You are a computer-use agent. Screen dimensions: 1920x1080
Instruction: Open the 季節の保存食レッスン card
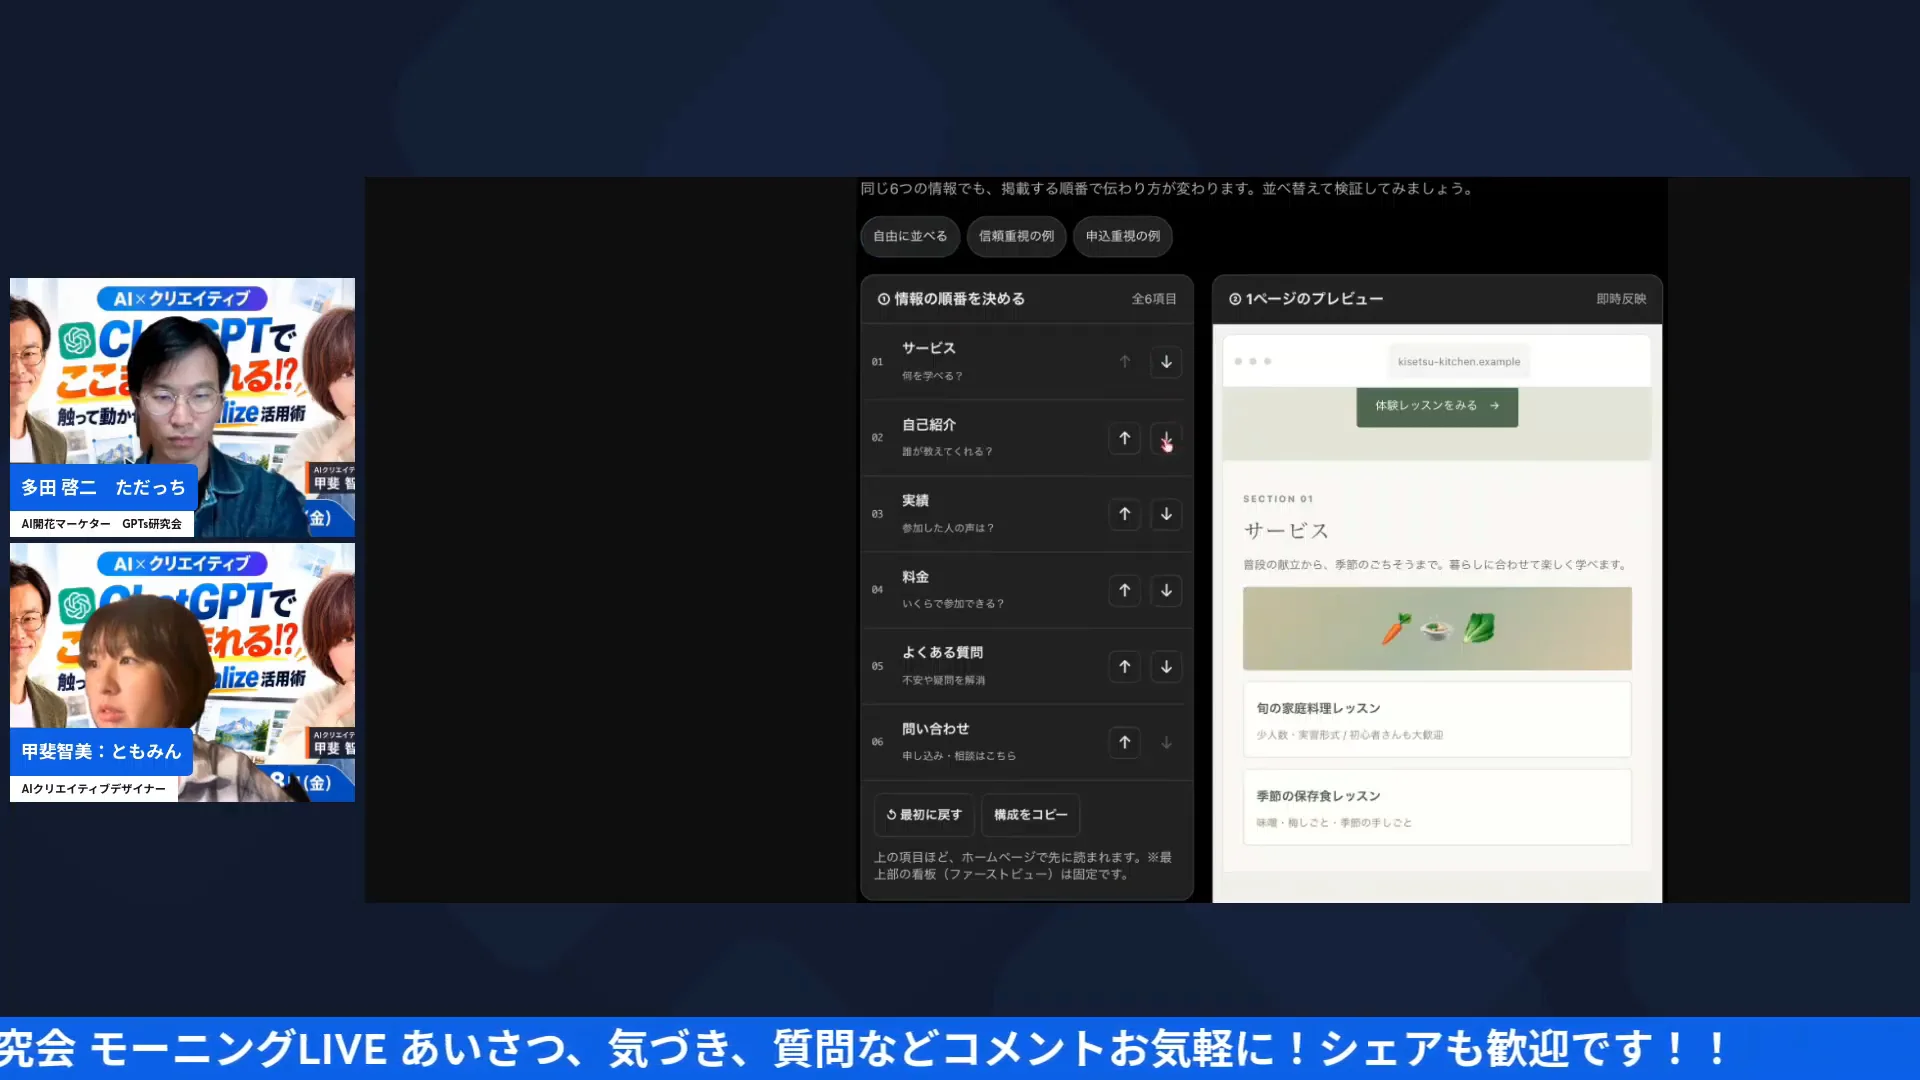pyautogui.click(x=1437, y=808)
